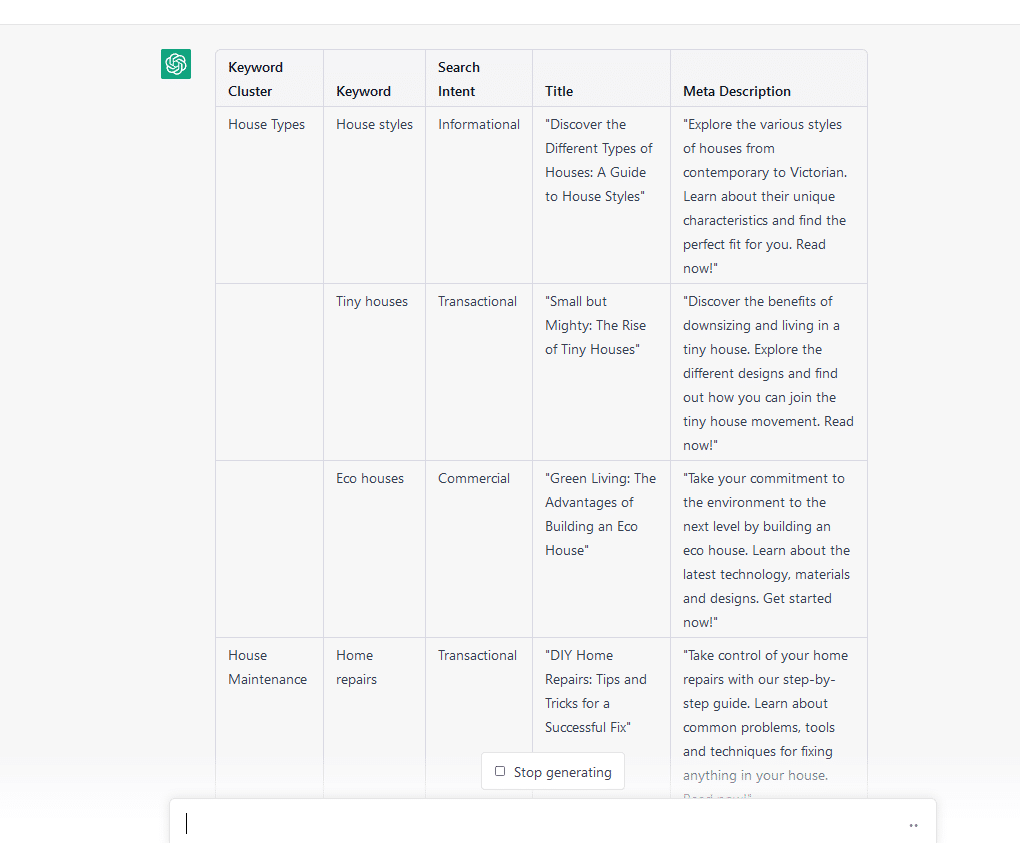1020x843 pixels.
Task: Click the House styles keyword cell
Action: point(374,125)
